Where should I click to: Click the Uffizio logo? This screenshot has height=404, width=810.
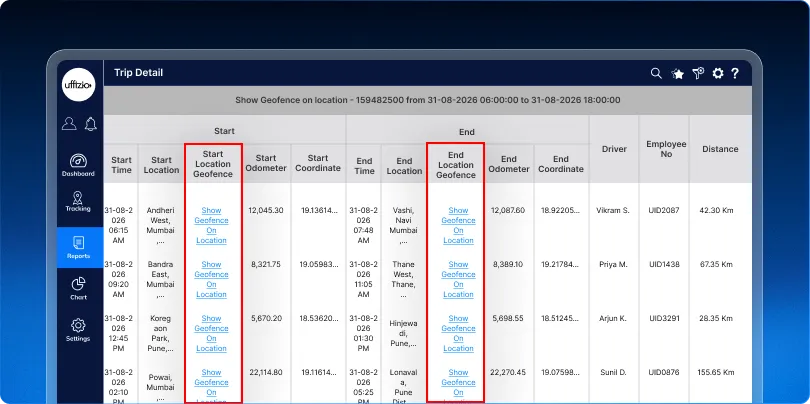[79, 85]
